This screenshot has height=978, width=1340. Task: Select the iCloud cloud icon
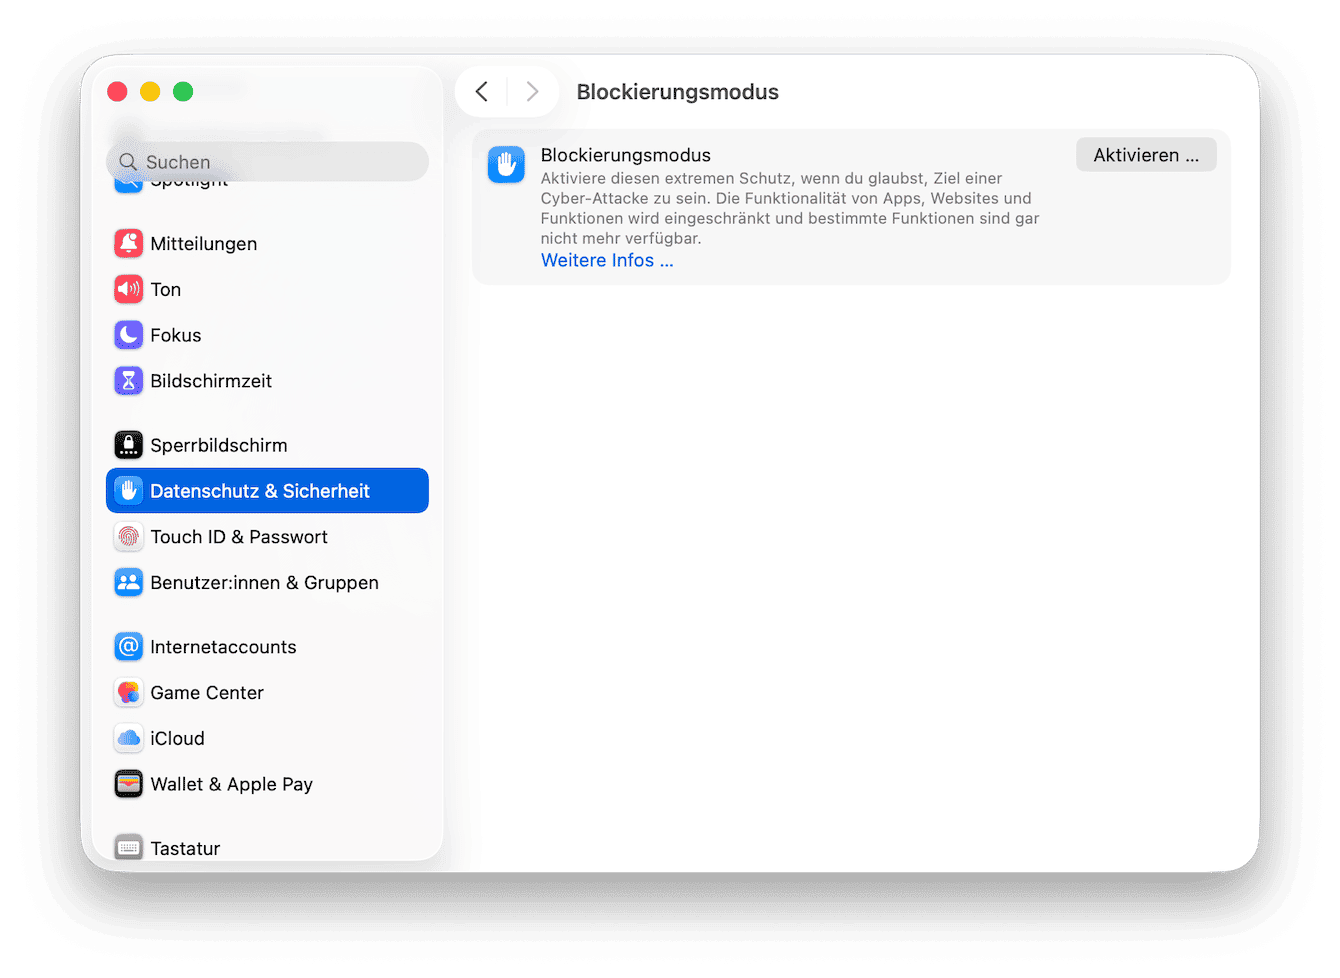tap(128, 739)
